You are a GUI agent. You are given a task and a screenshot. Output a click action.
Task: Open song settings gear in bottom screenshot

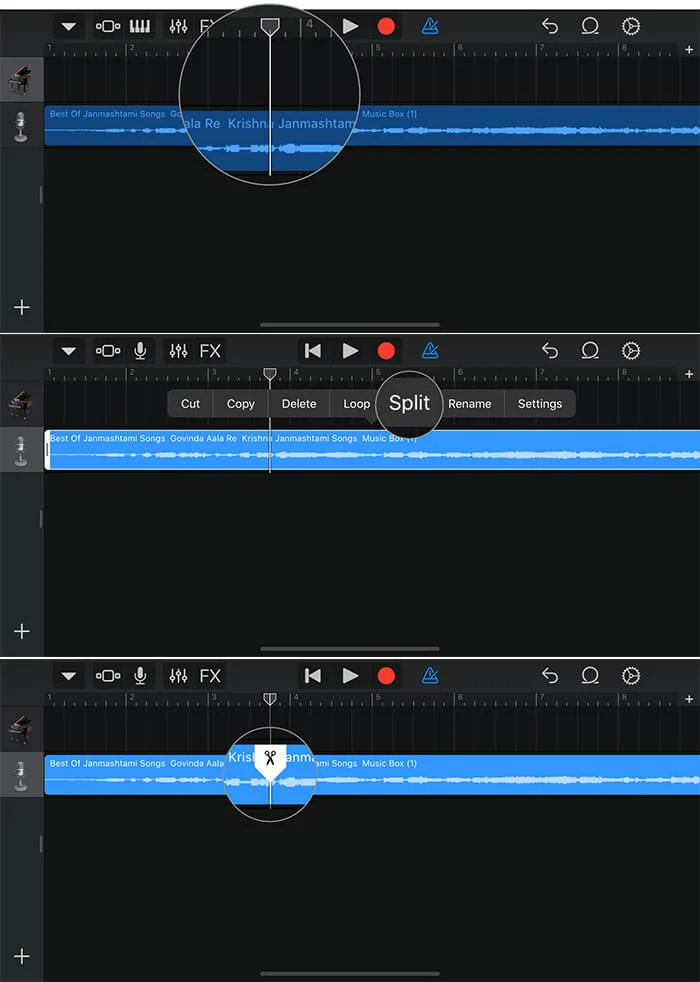pyautogui.click(x=631, y=676)
